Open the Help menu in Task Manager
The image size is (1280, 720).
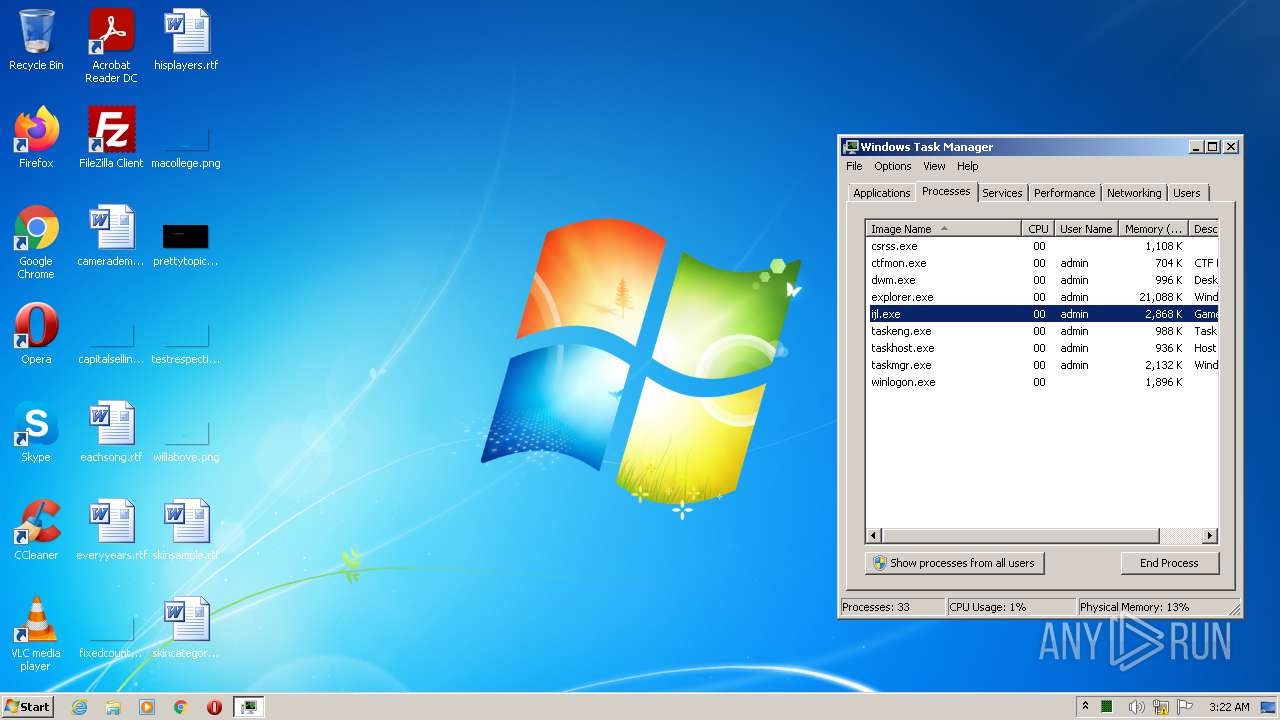[967, 166]
